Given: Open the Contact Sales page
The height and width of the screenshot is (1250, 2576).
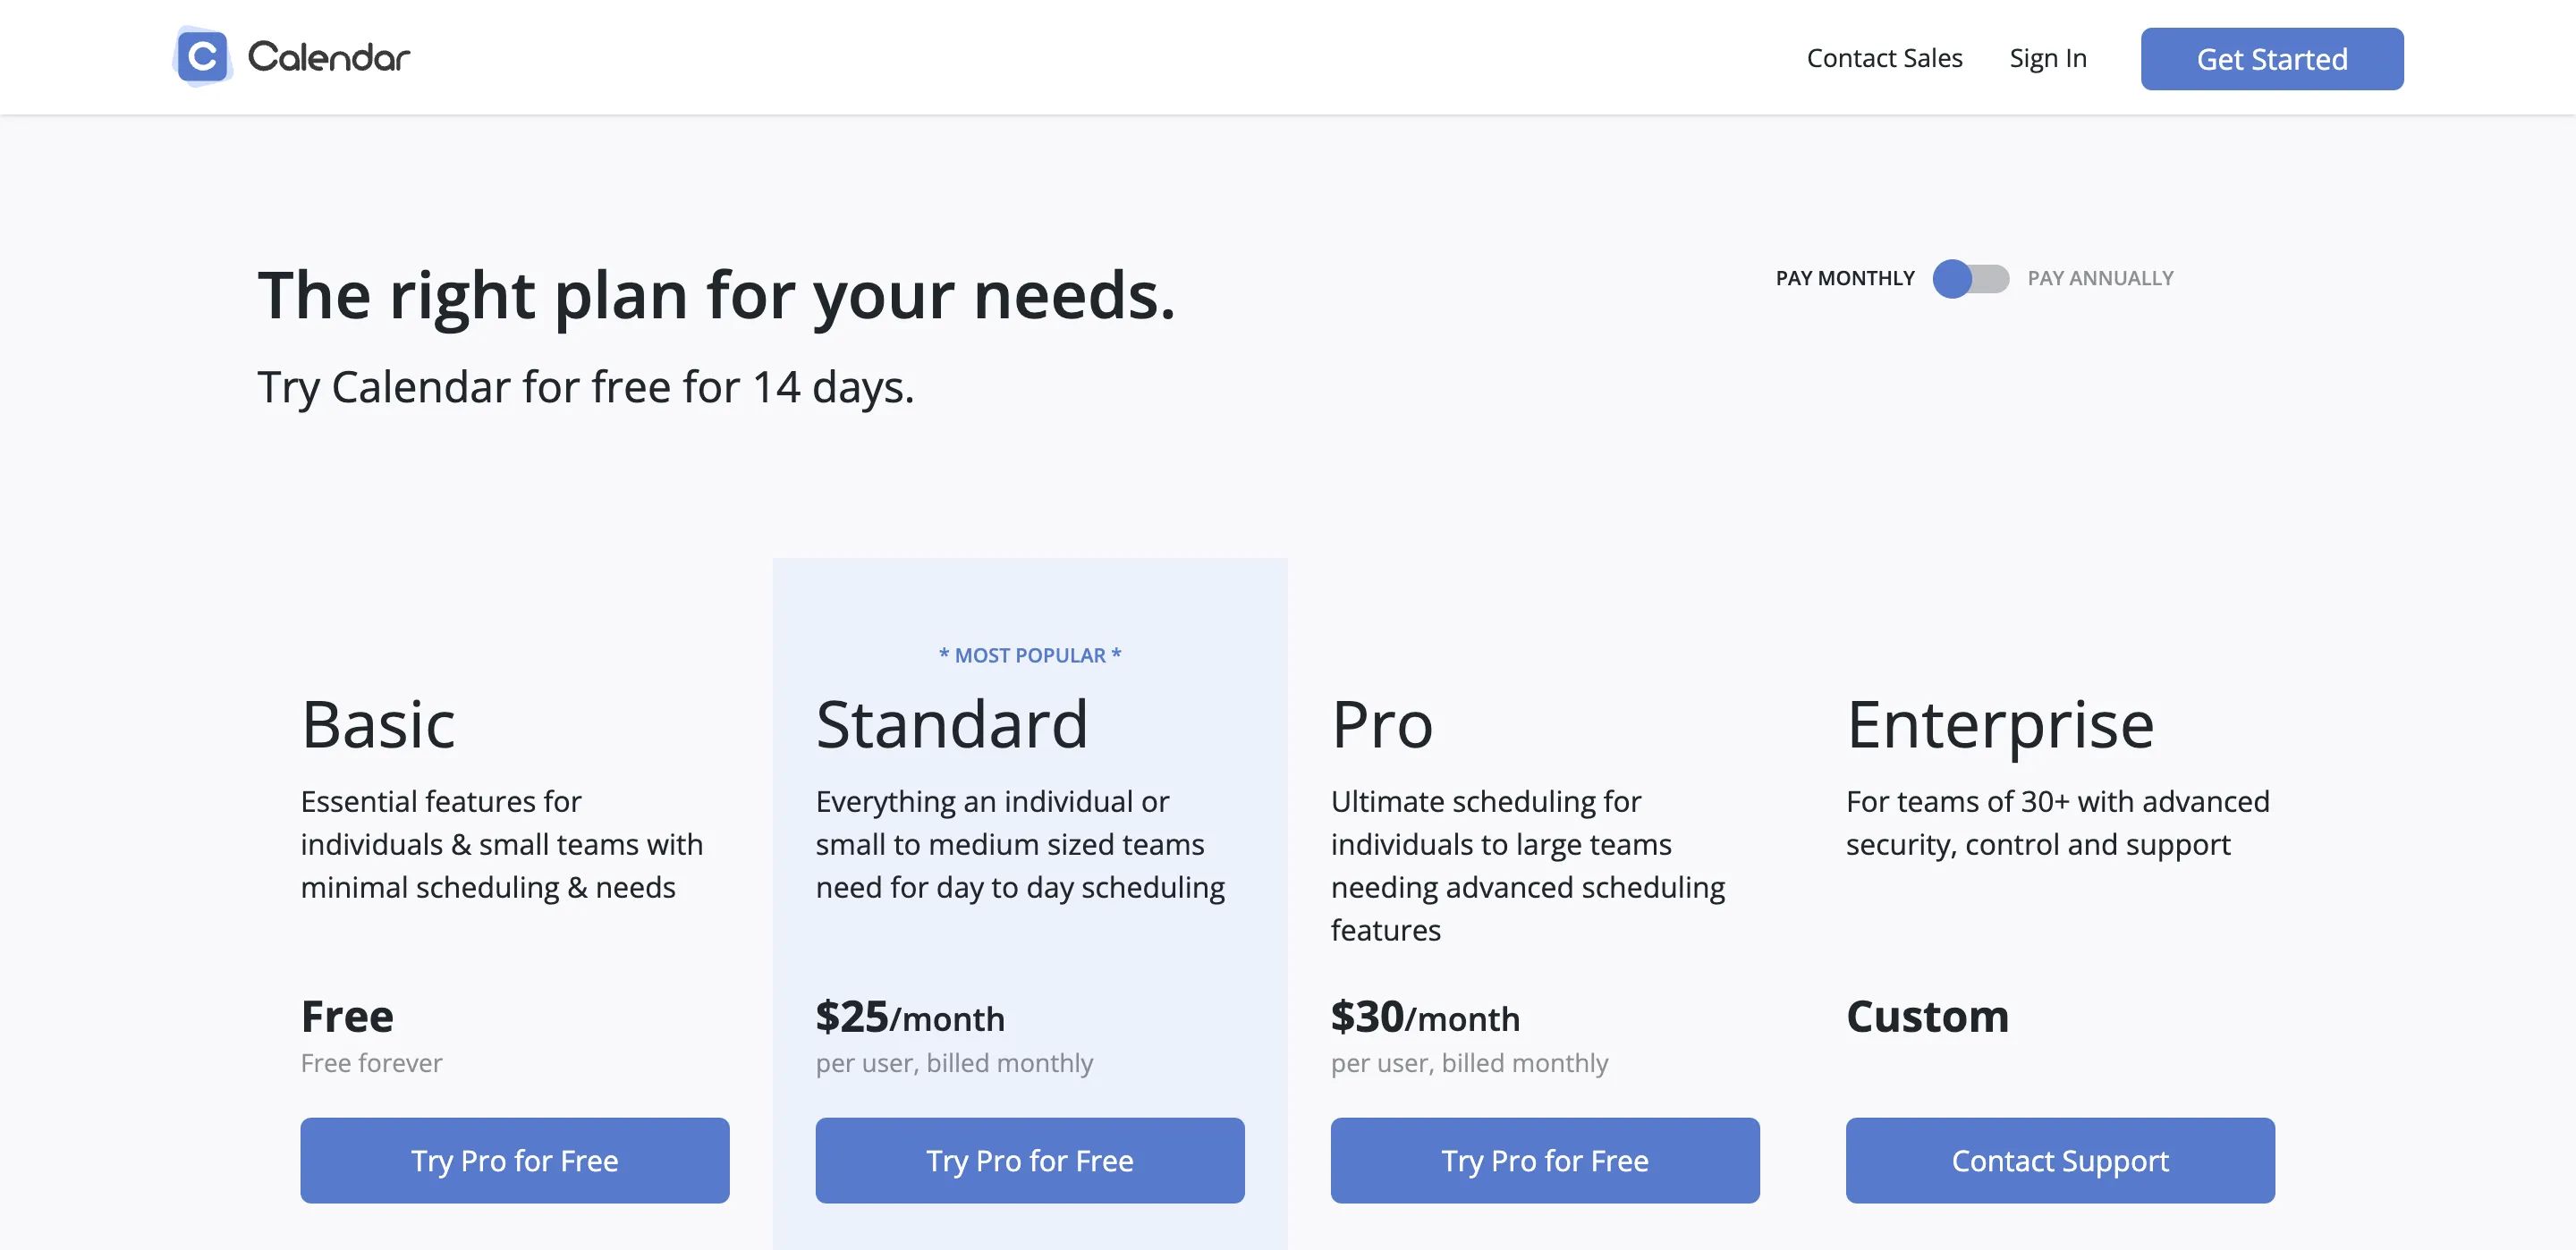Looking at the screenshot, I should click(1884, 58).
